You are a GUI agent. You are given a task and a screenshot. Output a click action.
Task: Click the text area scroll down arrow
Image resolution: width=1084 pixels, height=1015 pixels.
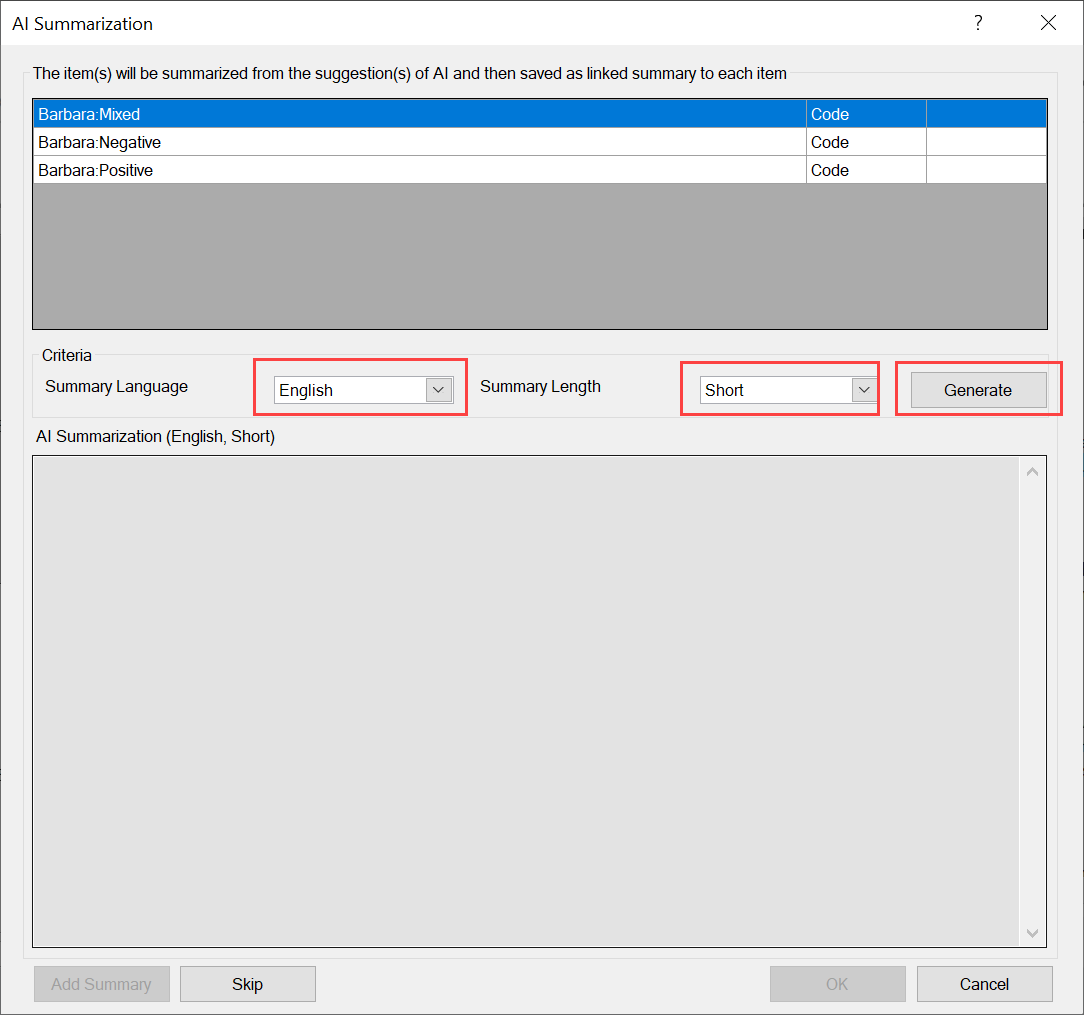1033,933
